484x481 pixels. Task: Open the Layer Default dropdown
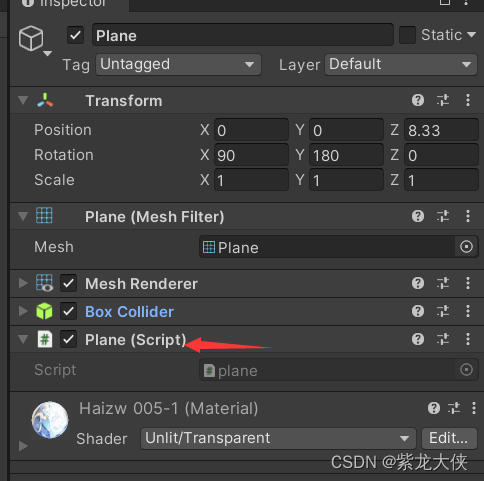pyautogui.click(x=401, y=64)
